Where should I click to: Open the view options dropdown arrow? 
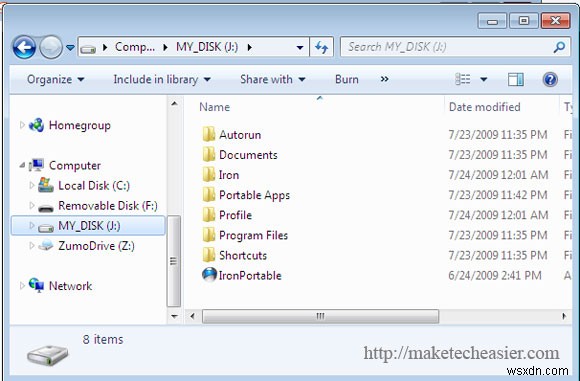click(483, 79)
